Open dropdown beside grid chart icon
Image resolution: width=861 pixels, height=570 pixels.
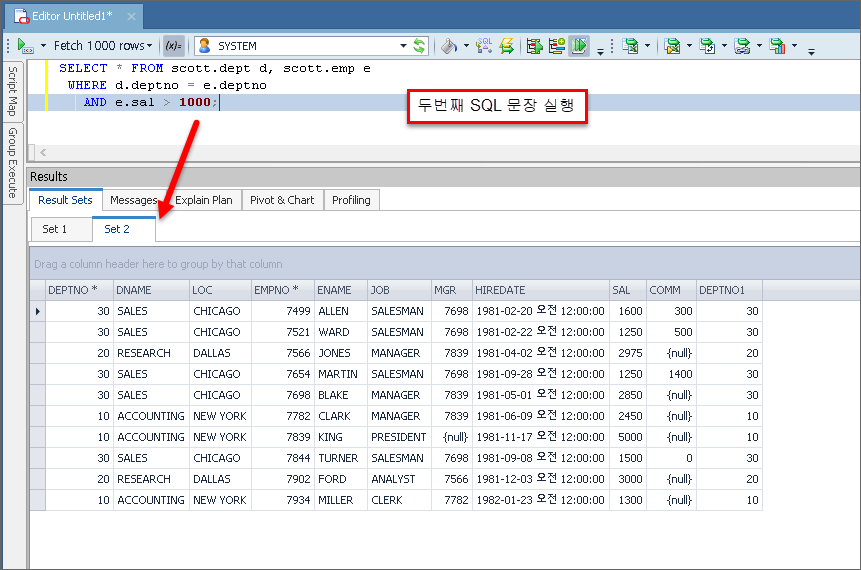click(x=795, y=46)
